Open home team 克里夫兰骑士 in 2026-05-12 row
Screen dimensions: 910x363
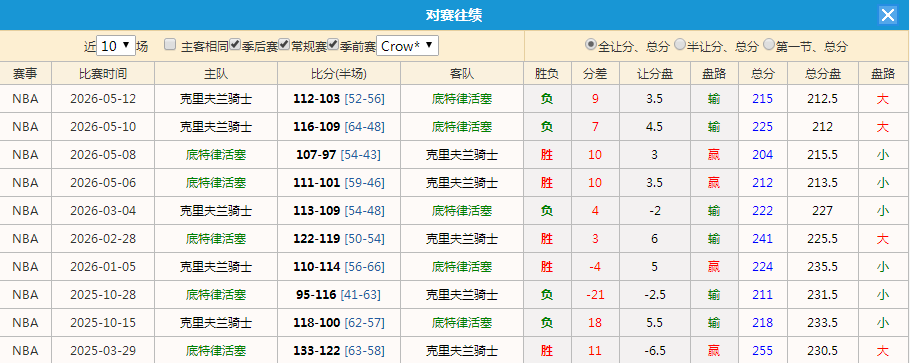click(x=216, y=99)
